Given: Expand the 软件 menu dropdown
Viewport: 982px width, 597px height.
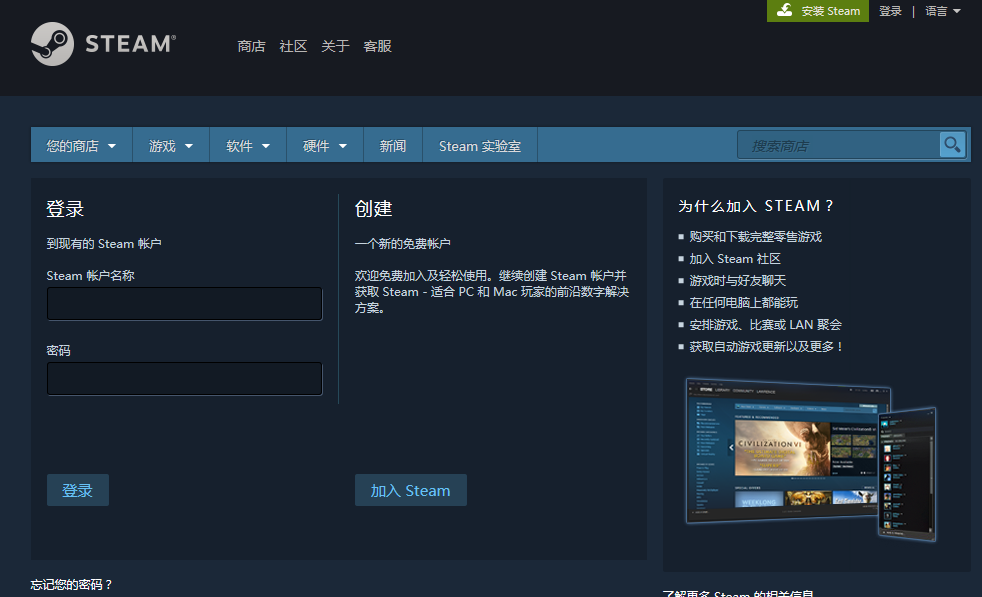Looking at the screenshot, I should (x=248, y=145).
